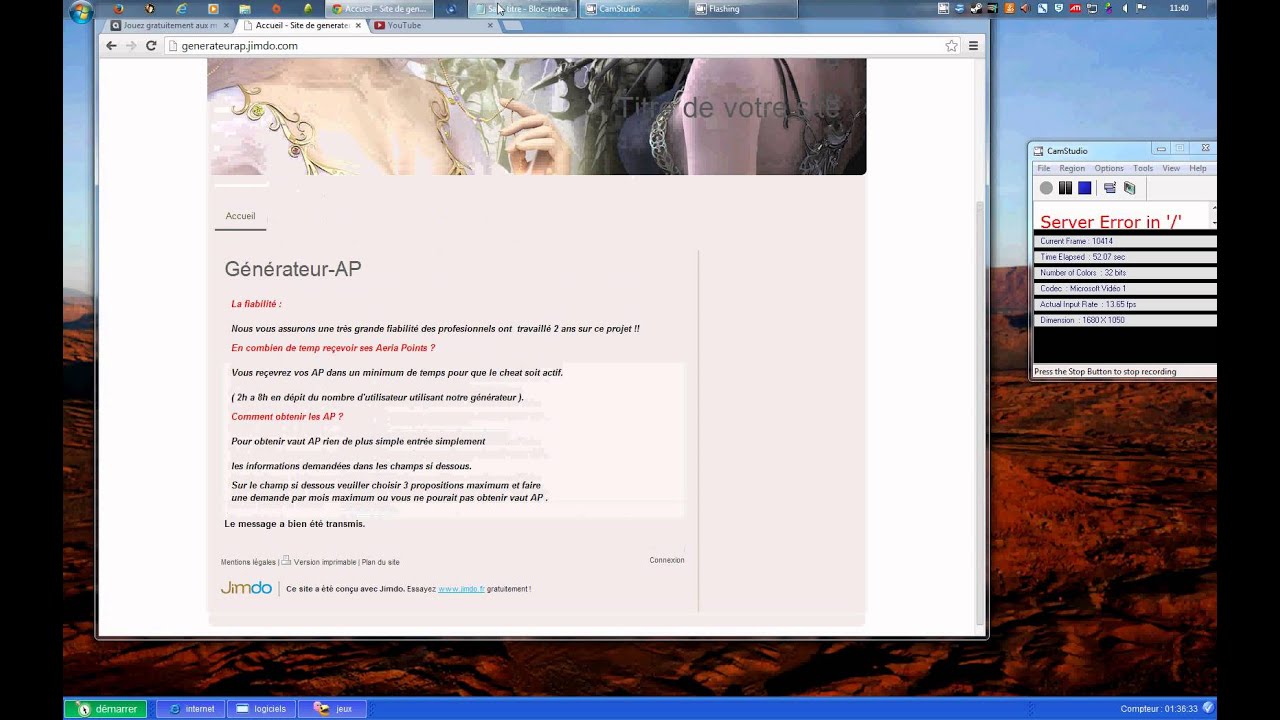Image resolution: width=1280 pixels, height=720 pixels.
Task: Open the 'internet' toolbar at the bottom
Action: click(x=192, y=709)
